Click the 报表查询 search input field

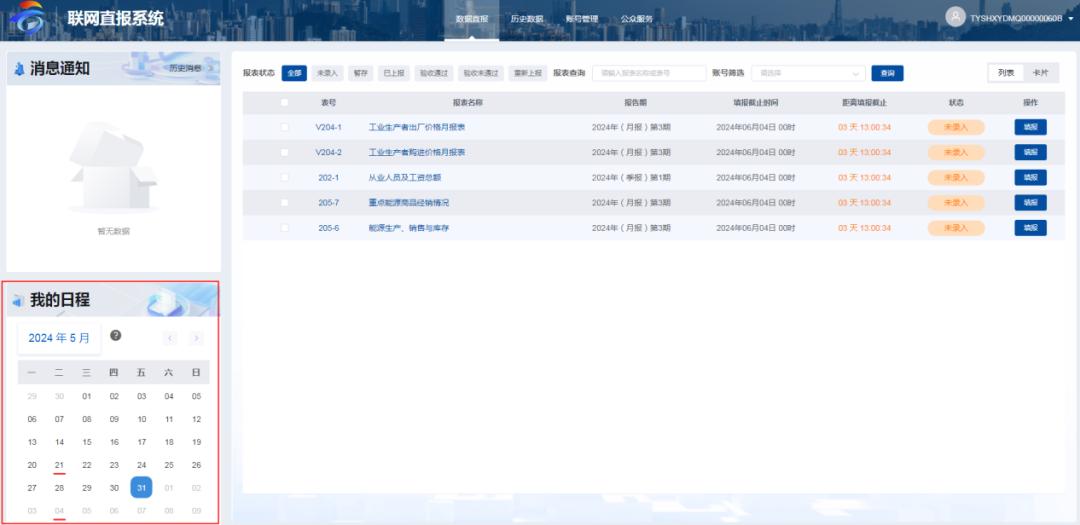[x=650, y=73]
